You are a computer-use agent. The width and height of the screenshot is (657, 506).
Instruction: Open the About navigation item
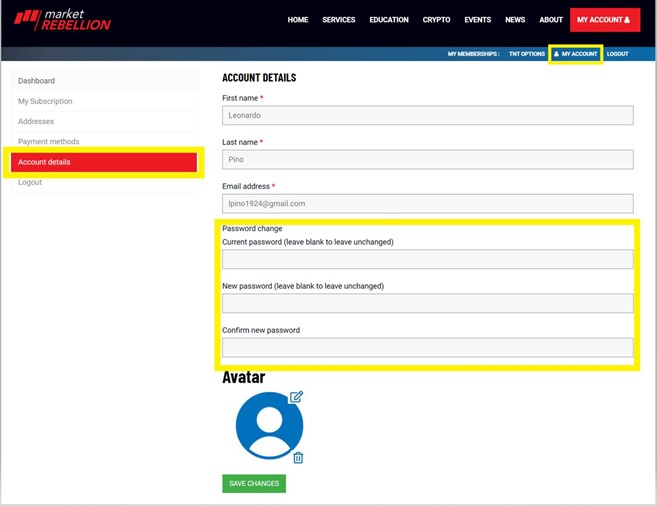551,20
